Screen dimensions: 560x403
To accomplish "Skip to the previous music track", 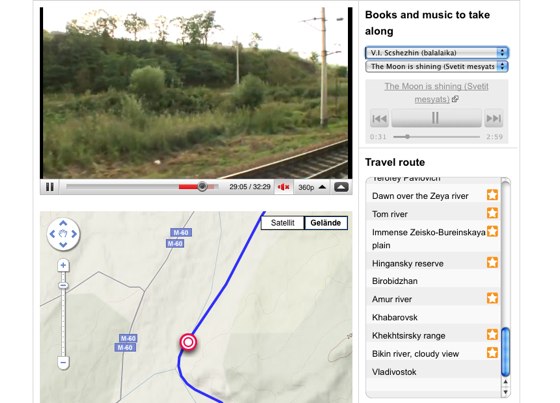I will pos(379,118).
